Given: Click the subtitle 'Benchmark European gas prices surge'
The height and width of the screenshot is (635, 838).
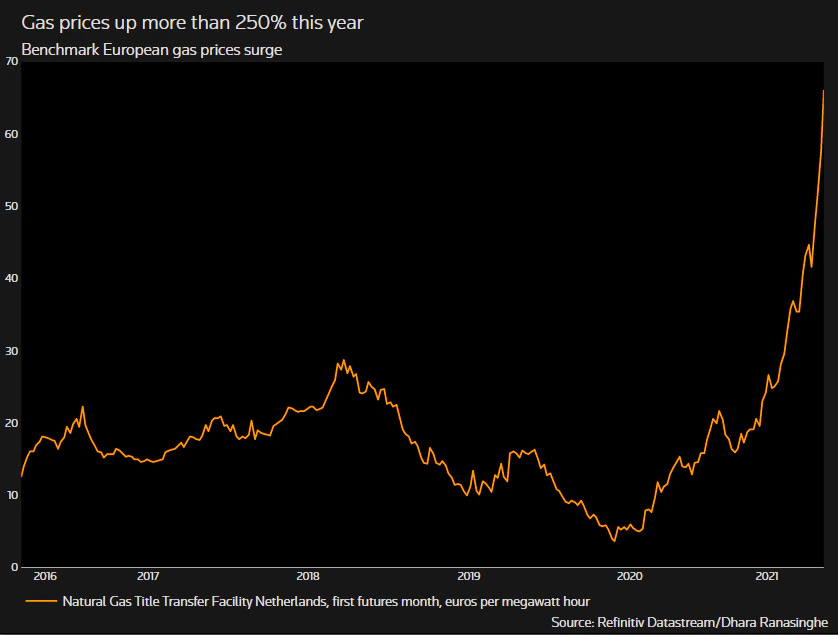Looking at the screenshot, I should point(152,50).
